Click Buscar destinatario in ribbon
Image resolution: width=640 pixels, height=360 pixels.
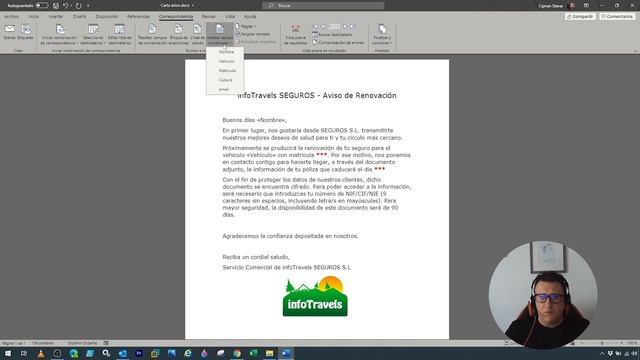332,35
